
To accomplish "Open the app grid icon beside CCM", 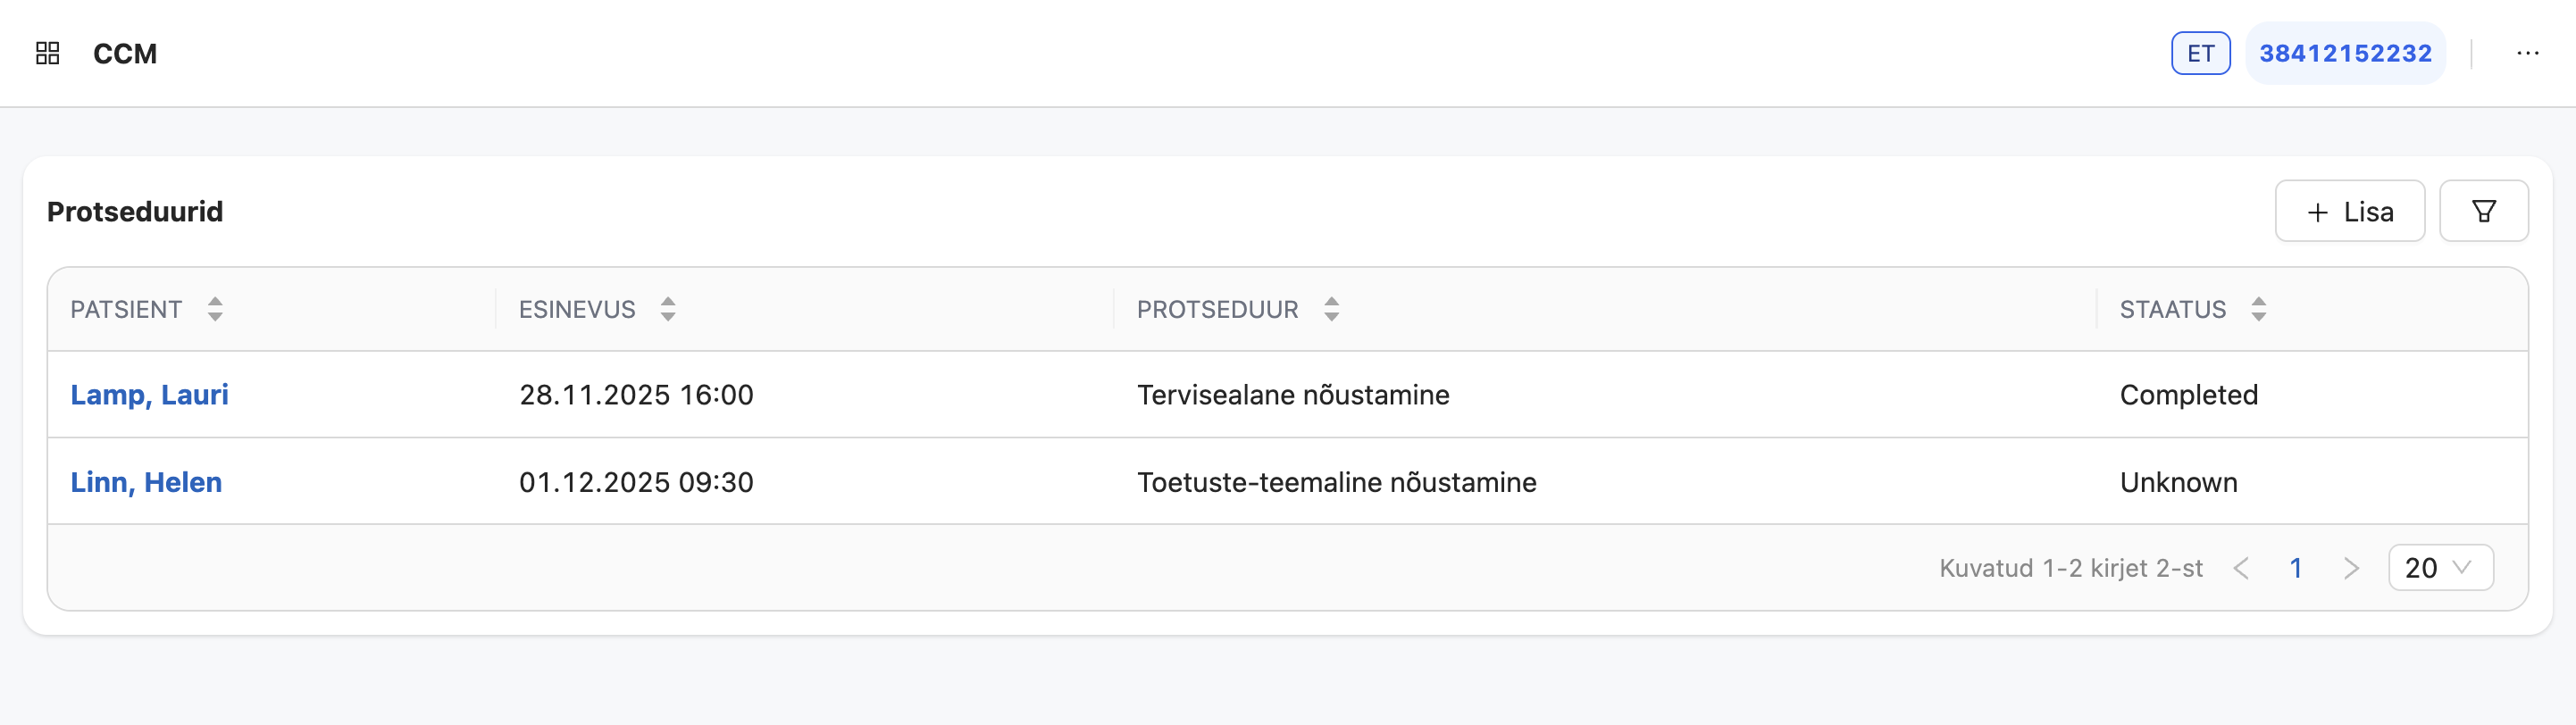I will click(x=46, y=53).
